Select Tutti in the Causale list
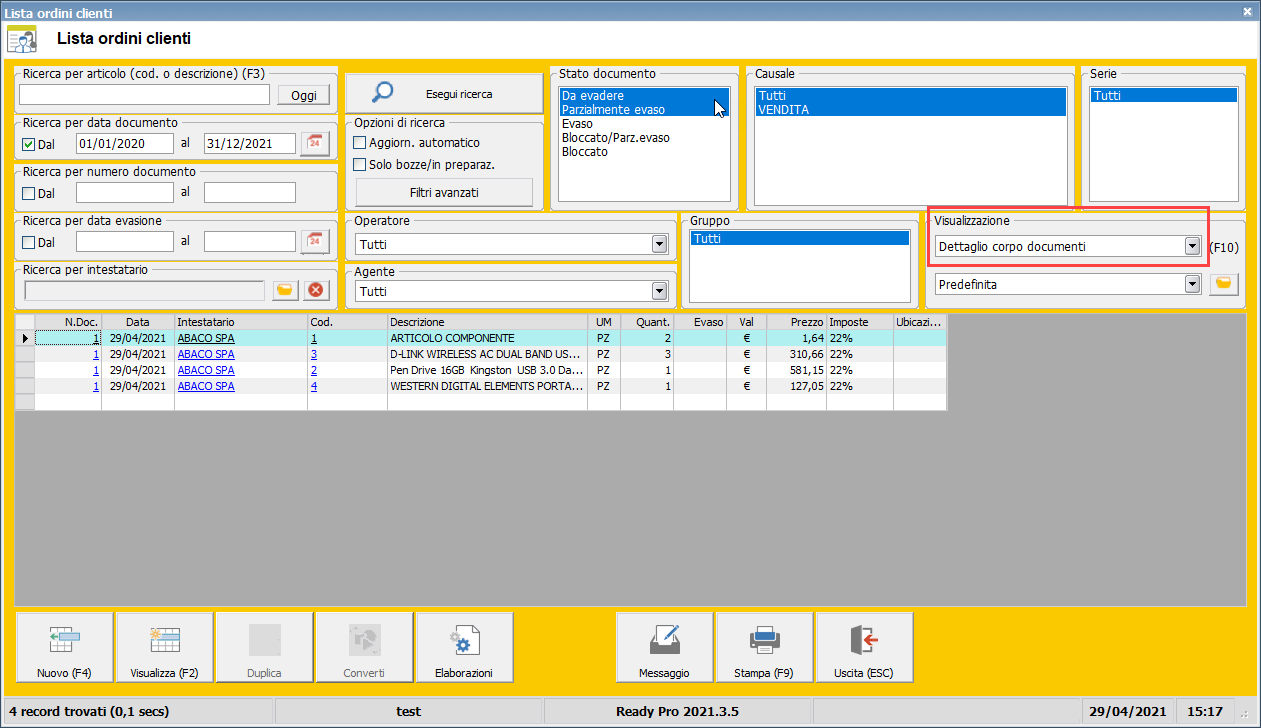Viewport: 1261px width, 728px height. click(911, 96)
